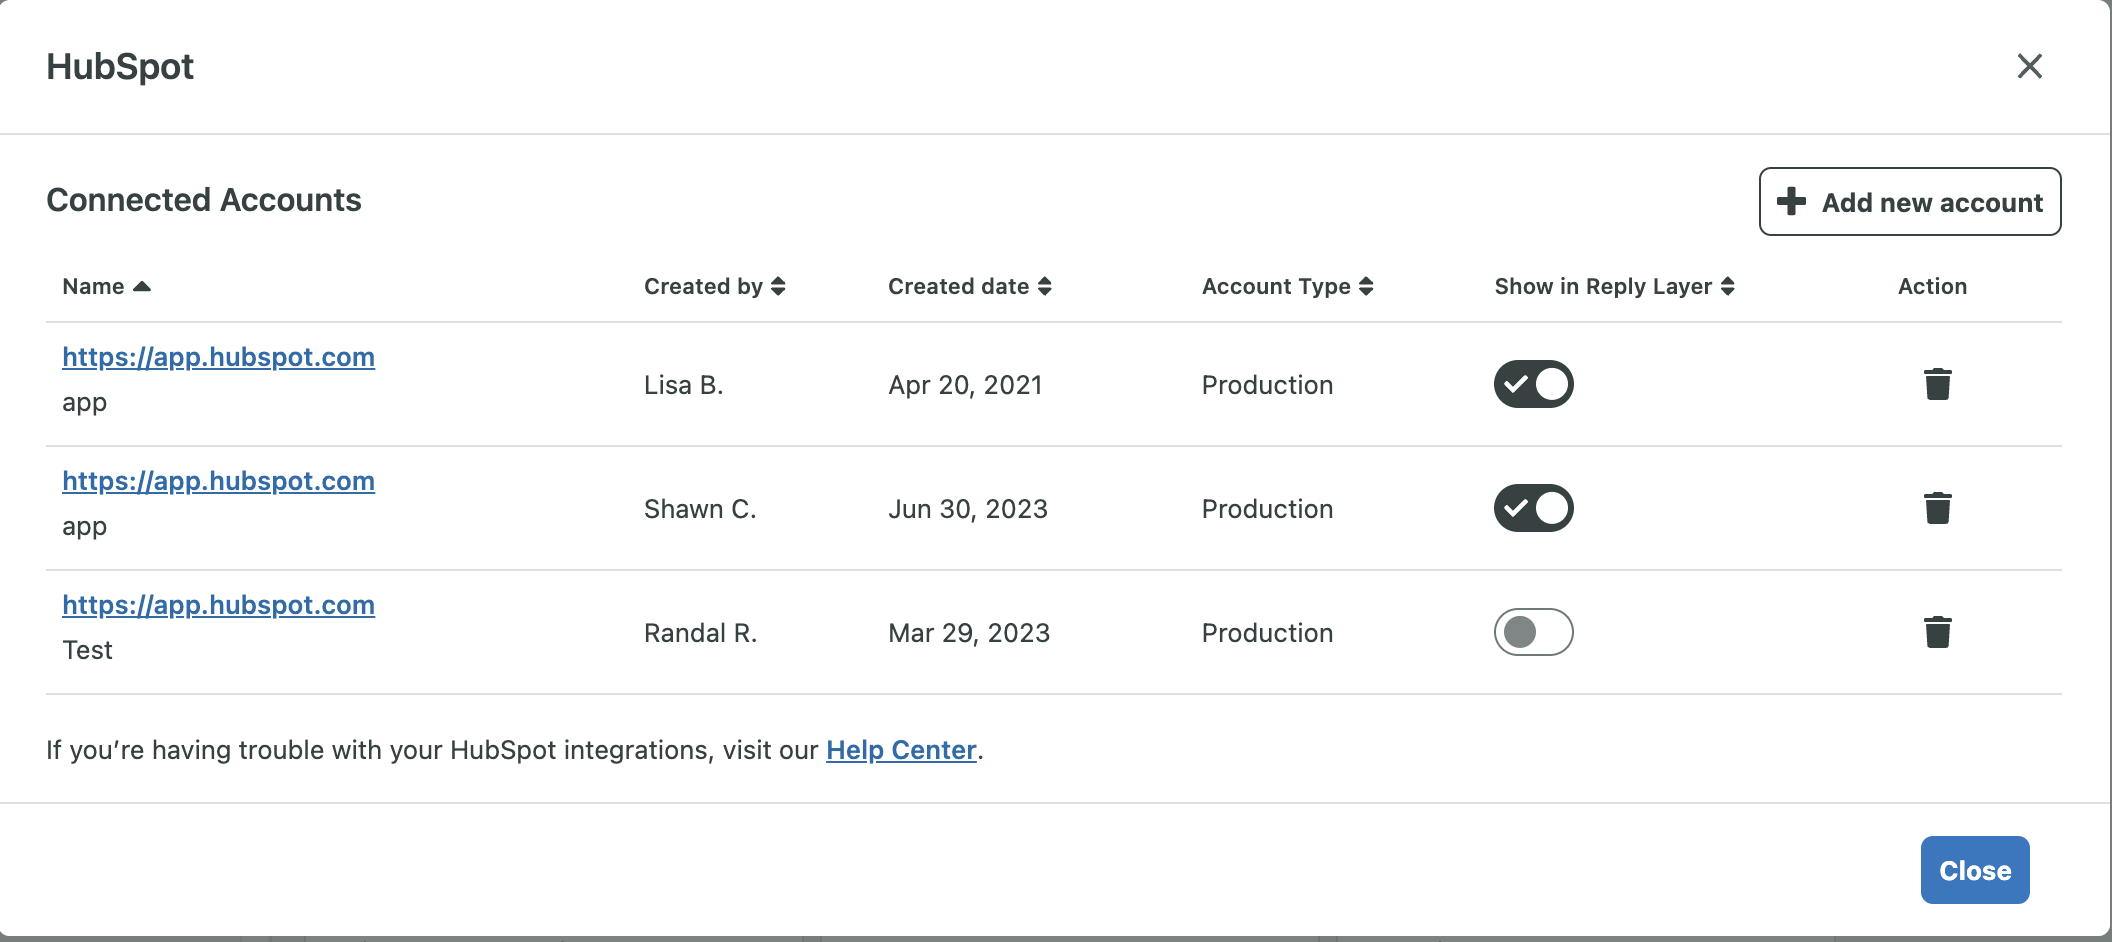Click the 'Shawn C.' creator cell

click(699, 509)
